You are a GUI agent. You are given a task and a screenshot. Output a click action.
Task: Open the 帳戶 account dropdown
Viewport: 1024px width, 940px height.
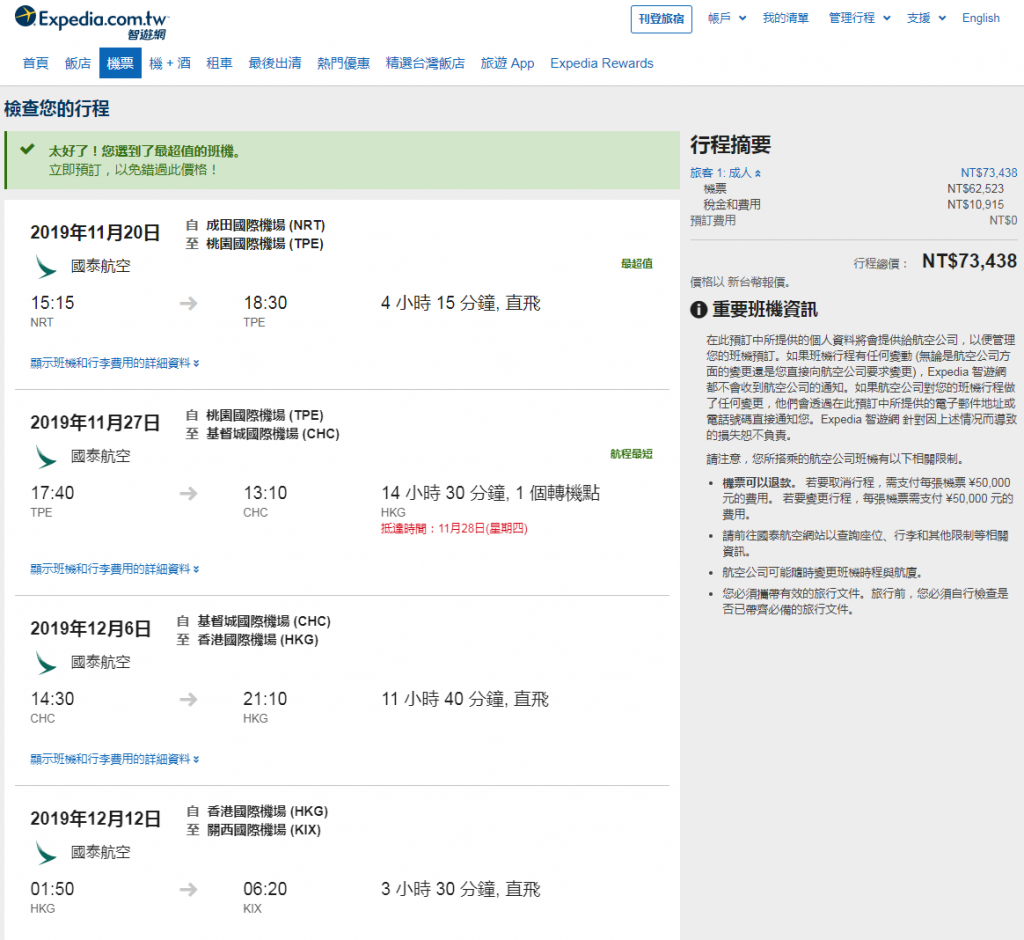pyautogui.click(x=727, y=18)
